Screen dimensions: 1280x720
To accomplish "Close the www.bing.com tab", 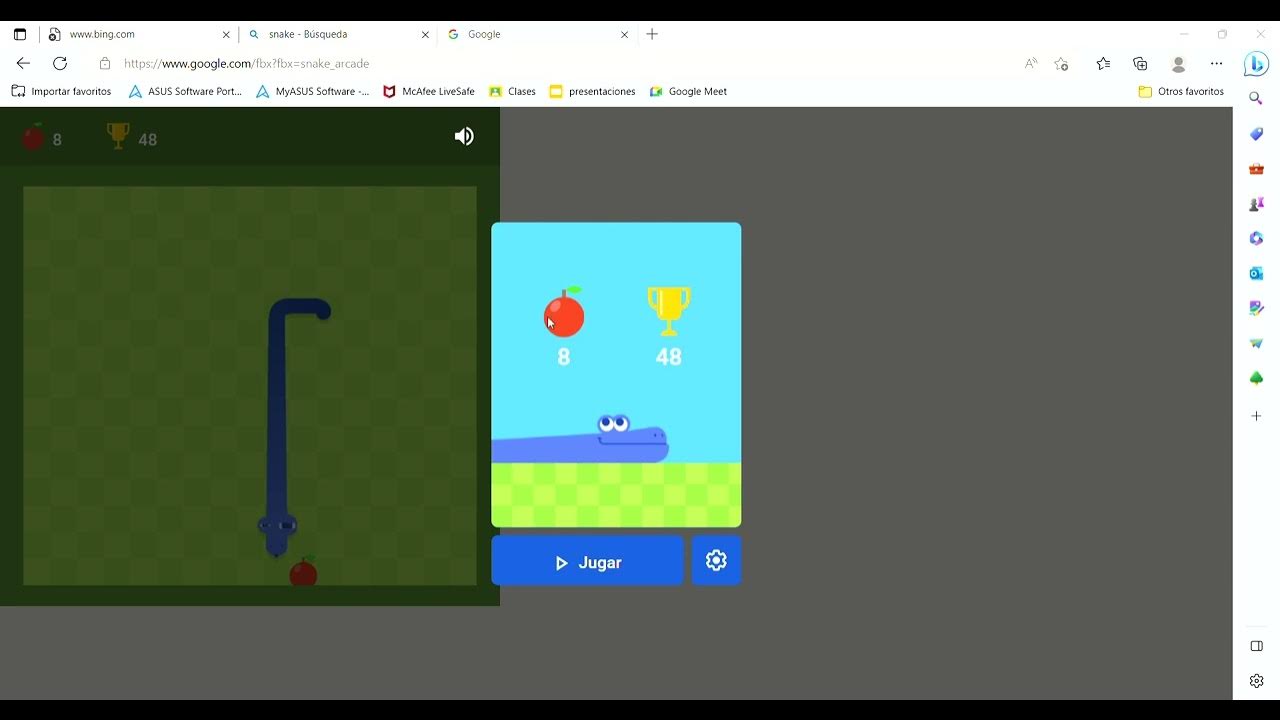I will (x=226, y=34).
